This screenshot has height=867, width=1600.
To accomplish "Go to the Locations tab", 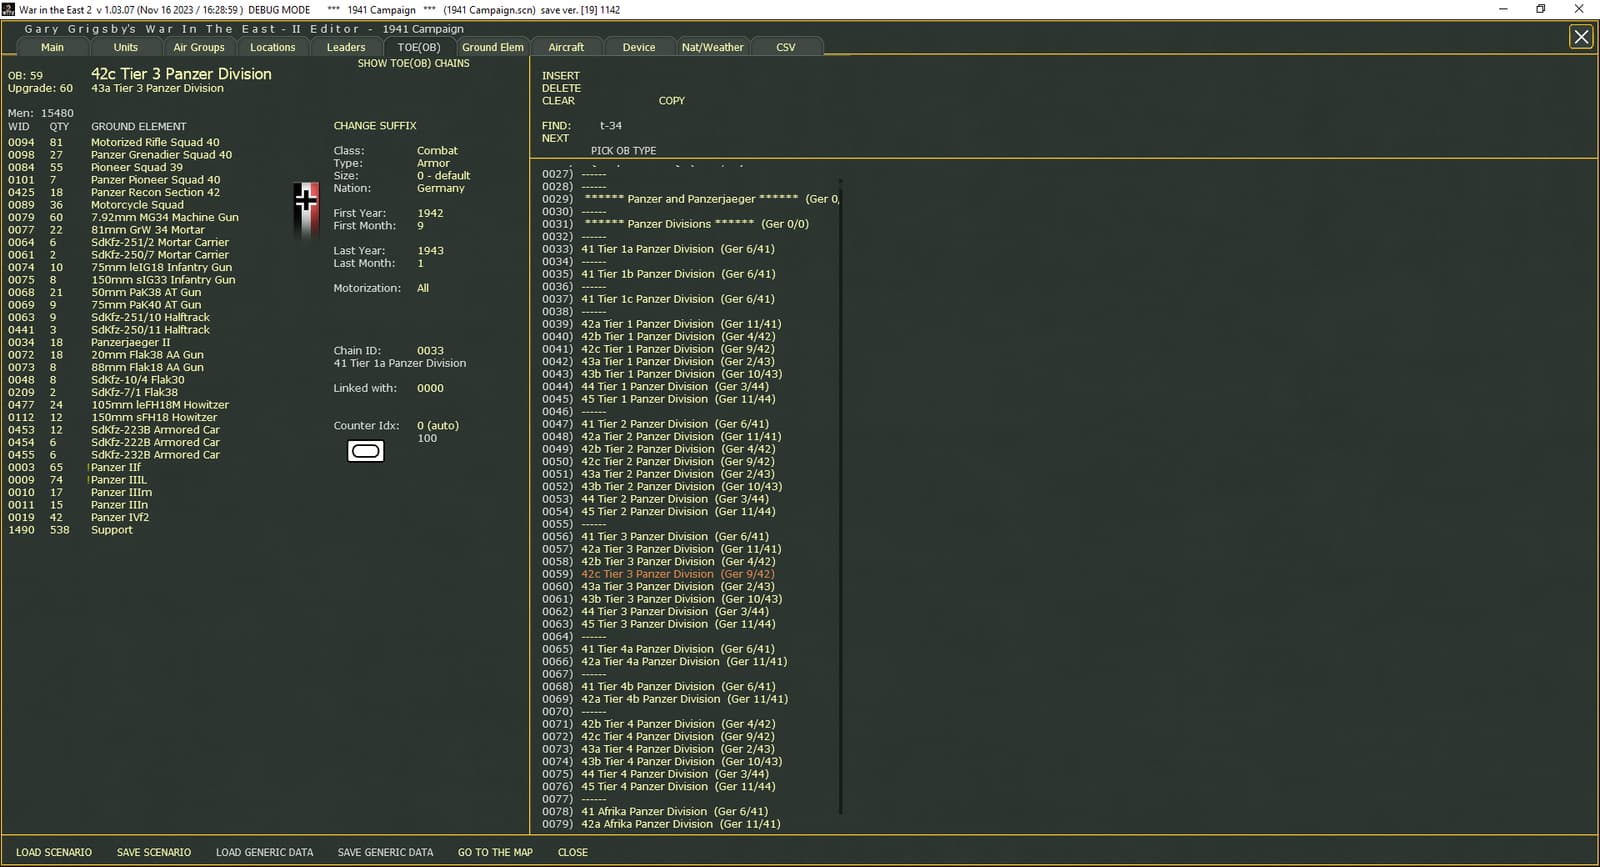I will click(273, 47).
